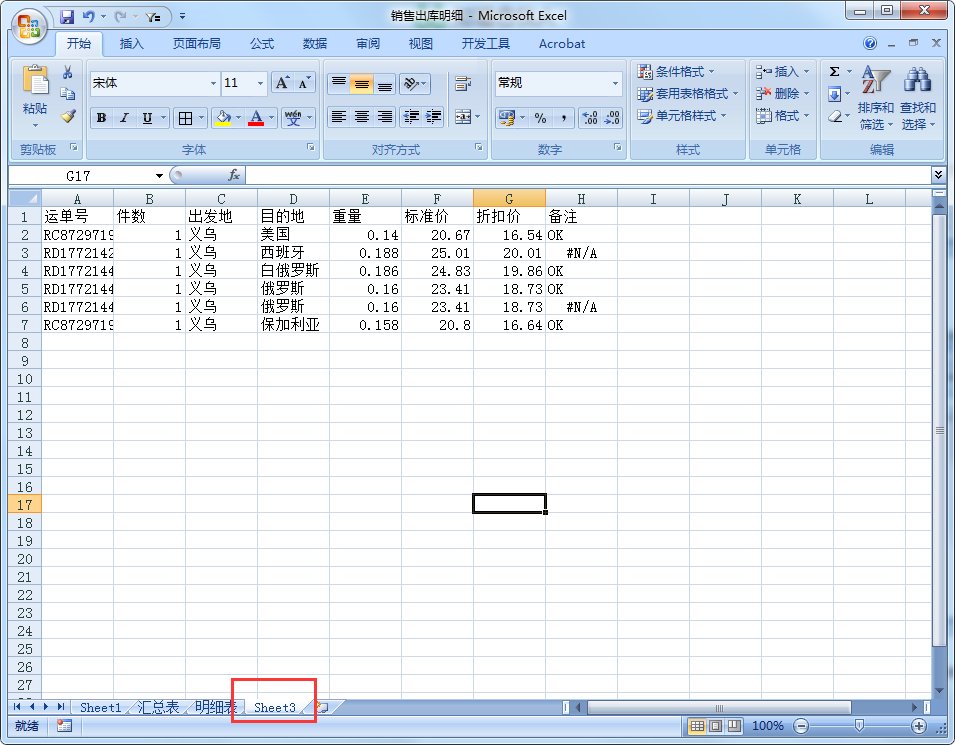955x745 pixels.
Task: Click the font color red swatch button
Action: tap(256, 118)
